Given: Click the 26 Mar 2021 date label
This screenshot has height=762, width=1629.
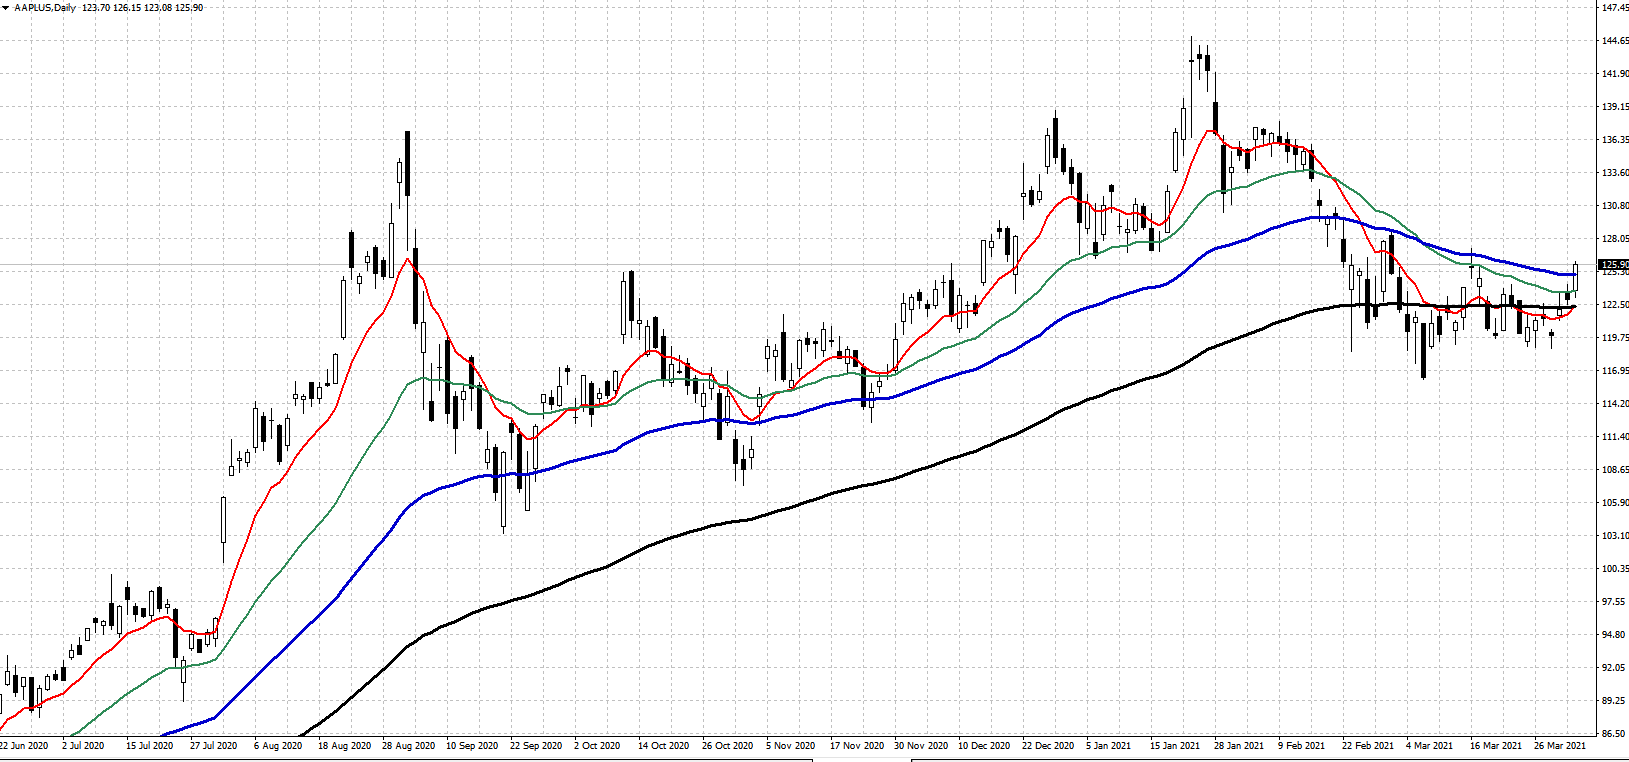Looking at the screenshot, I should 1560,745.
